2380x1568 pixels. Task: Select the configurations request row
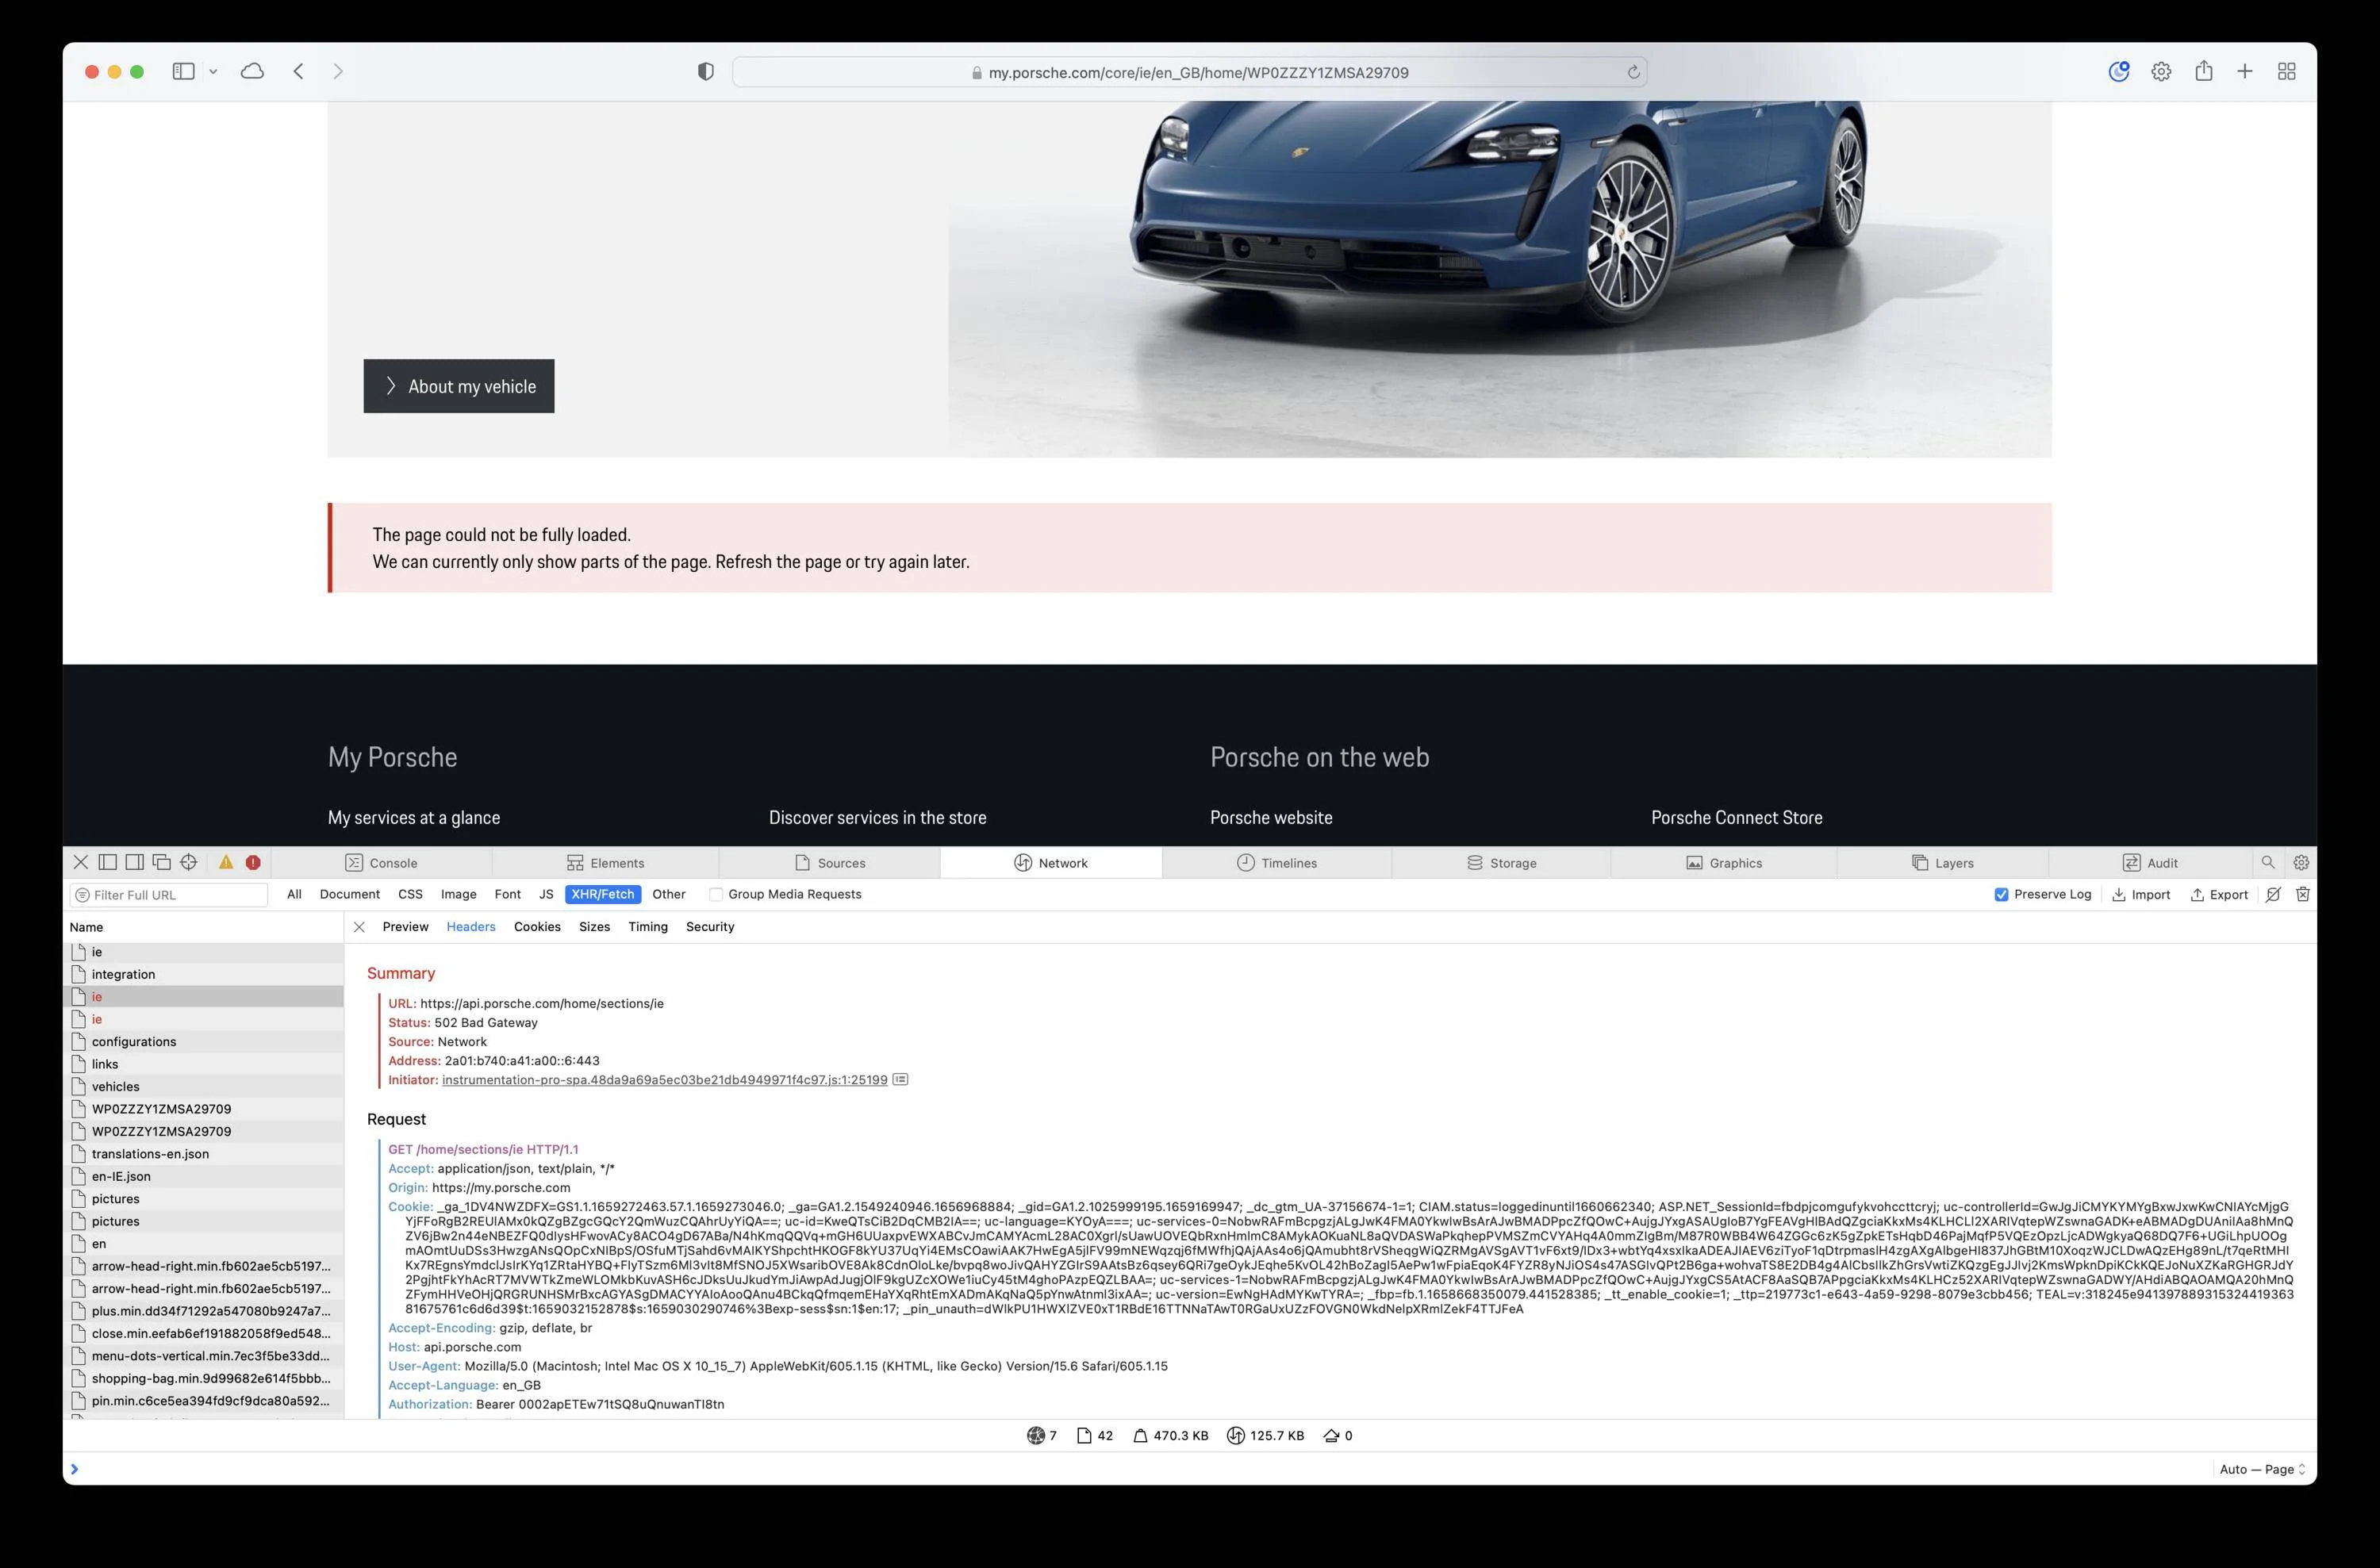click(x=205, y=1042)
